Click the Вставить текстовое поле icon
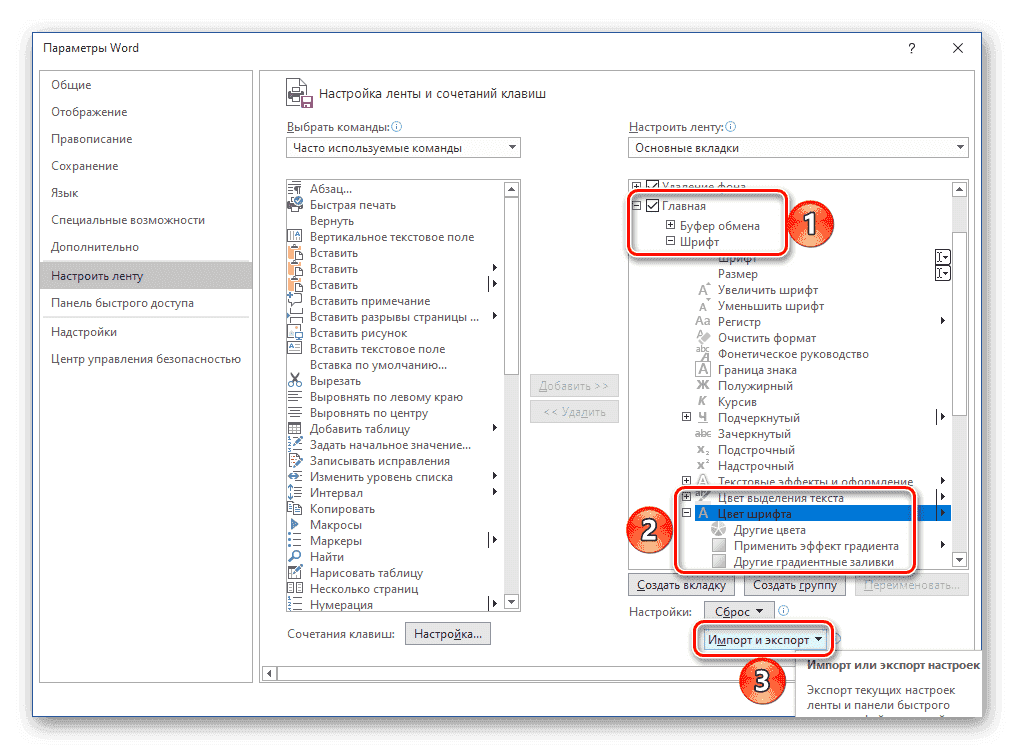1014x749 pixels. [x=294, y=349]
